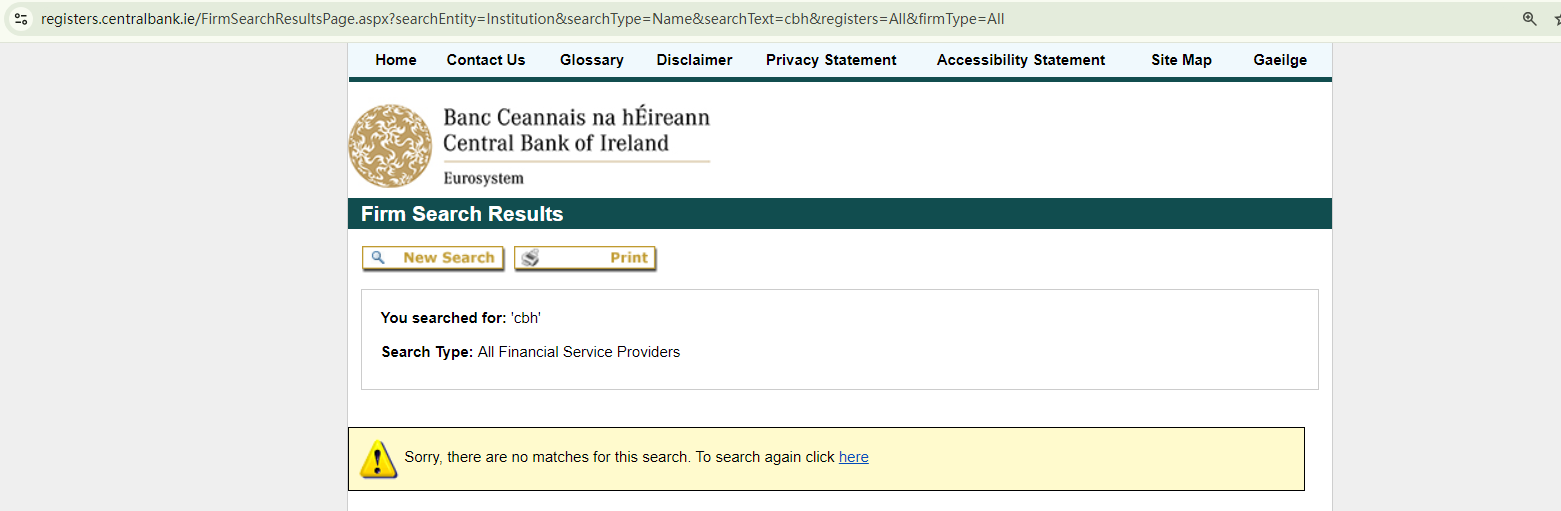Click the Central Bank of Ireland emblem logo
This screenshot has width=1561, height=511.
coord(390,146)
